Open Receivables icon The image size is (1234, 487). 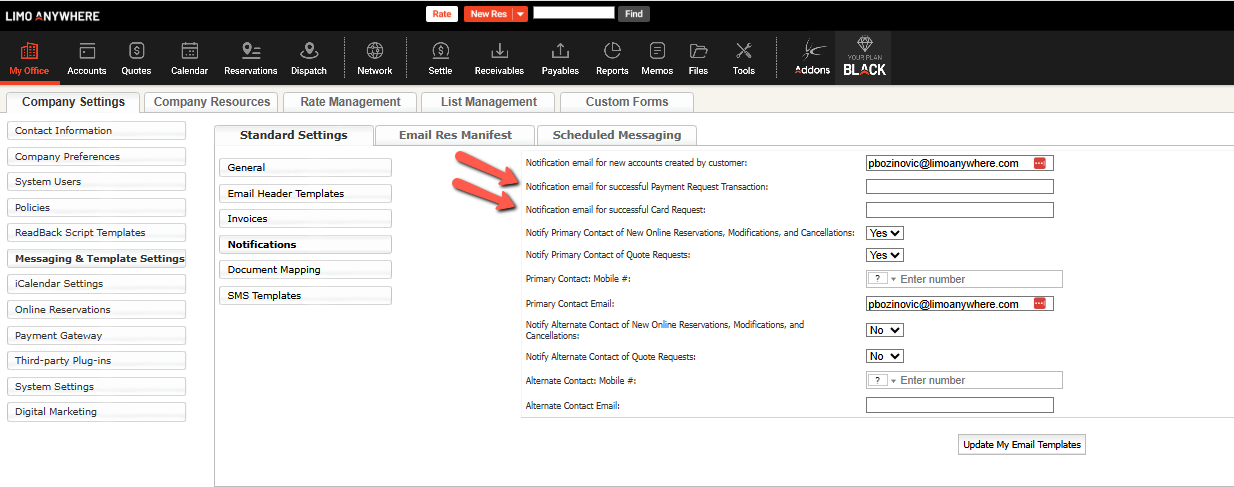coord(499,58)
